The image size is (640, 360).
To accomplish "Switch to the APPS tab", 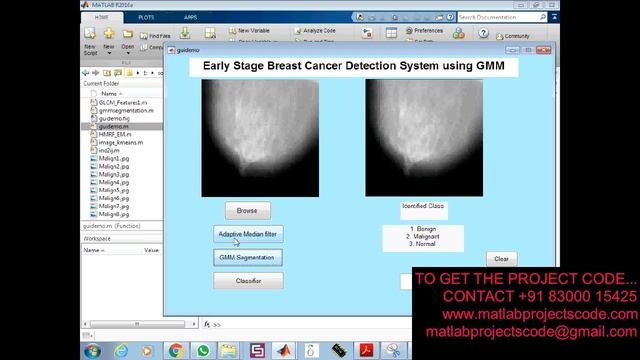I will (x=190, y=18).
